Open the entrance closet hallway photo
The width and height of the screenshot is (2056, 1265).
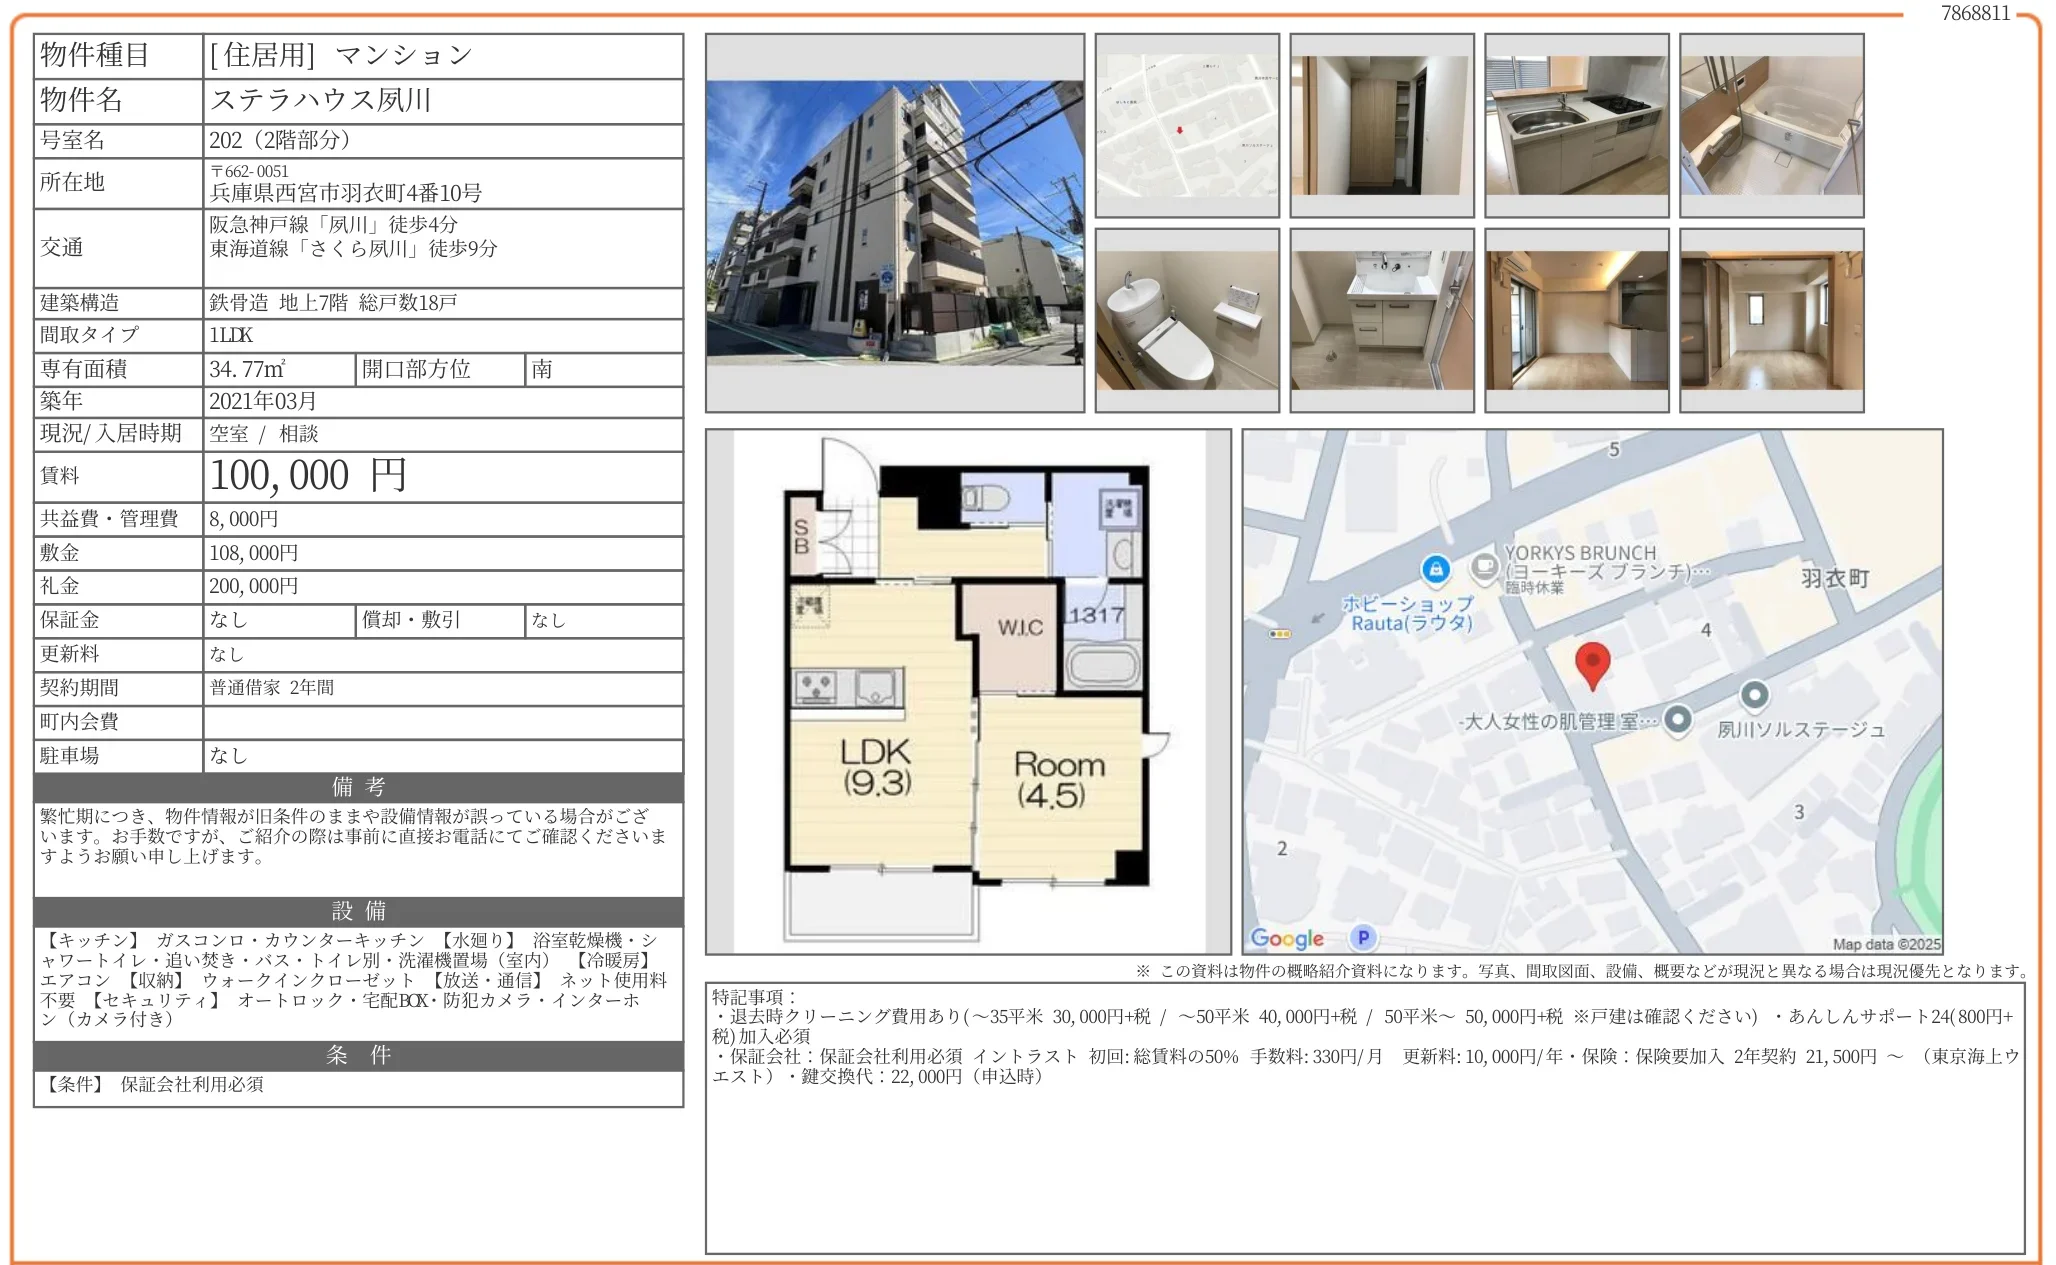[1381, 126]
